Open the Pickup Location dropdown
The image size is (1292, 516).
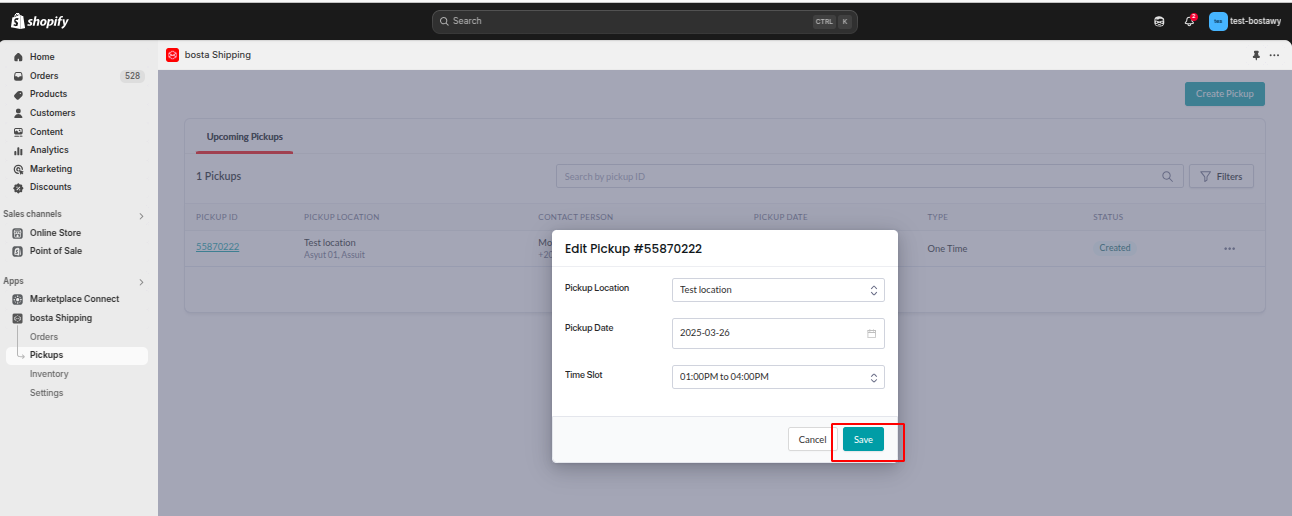[778, 290]
